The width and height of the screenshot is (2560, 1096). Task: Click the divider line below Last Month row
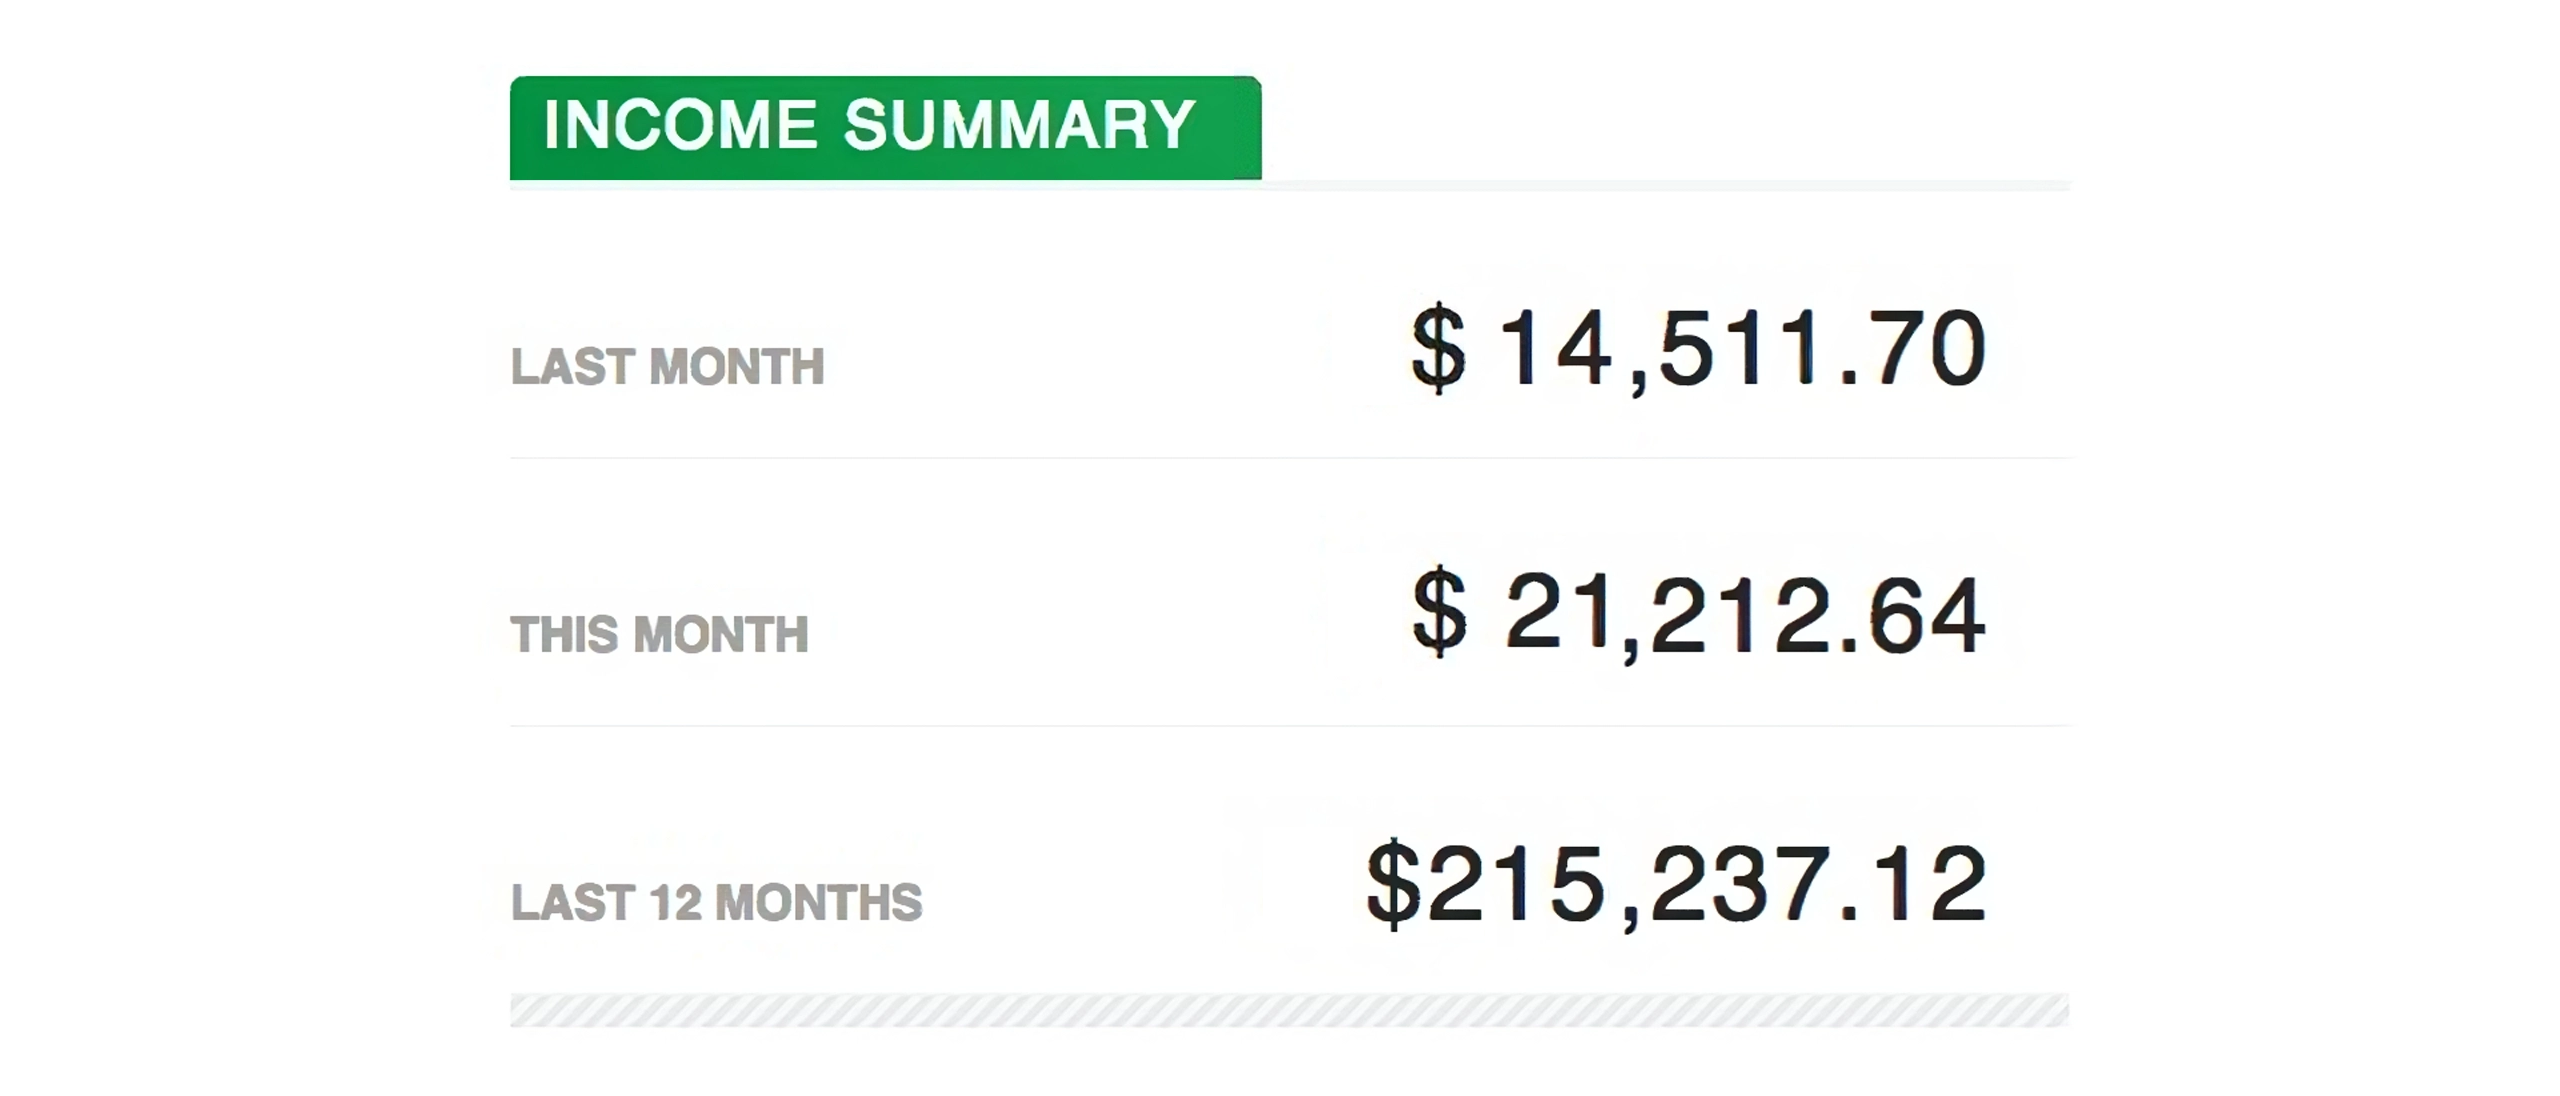point(1290,458)
